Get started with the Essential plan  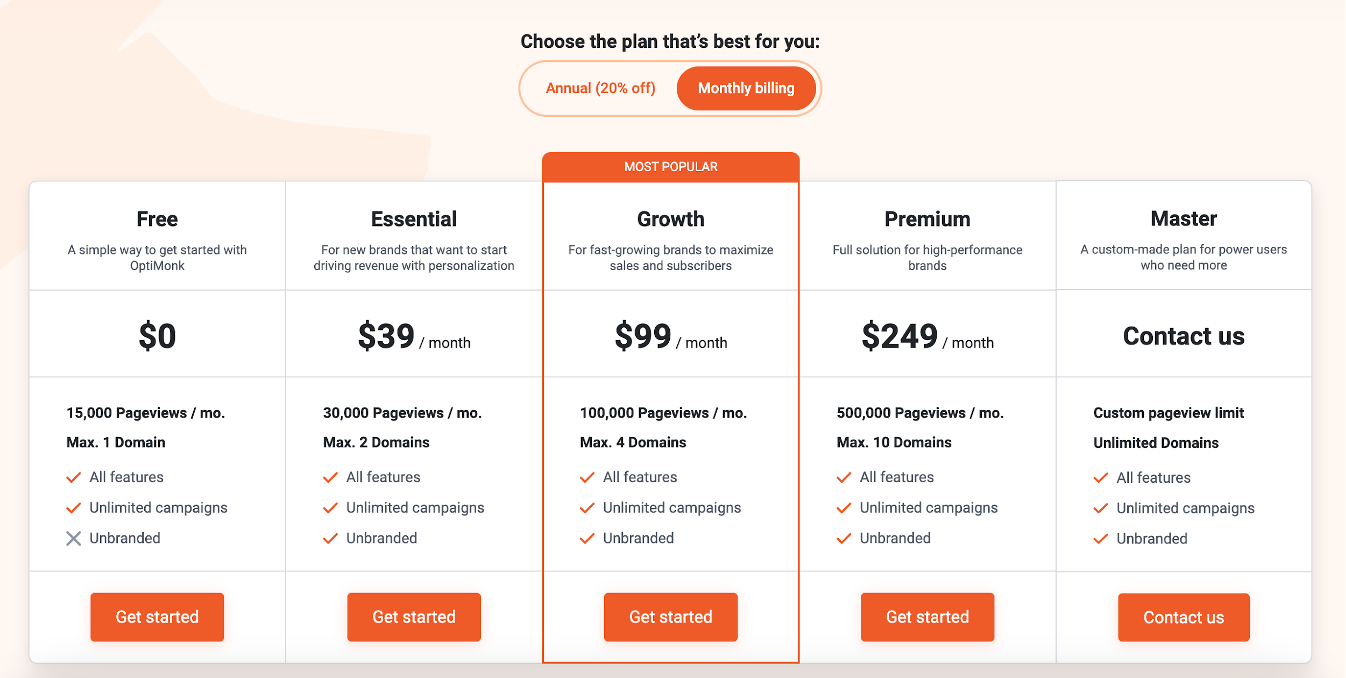(x=414, y=617)
